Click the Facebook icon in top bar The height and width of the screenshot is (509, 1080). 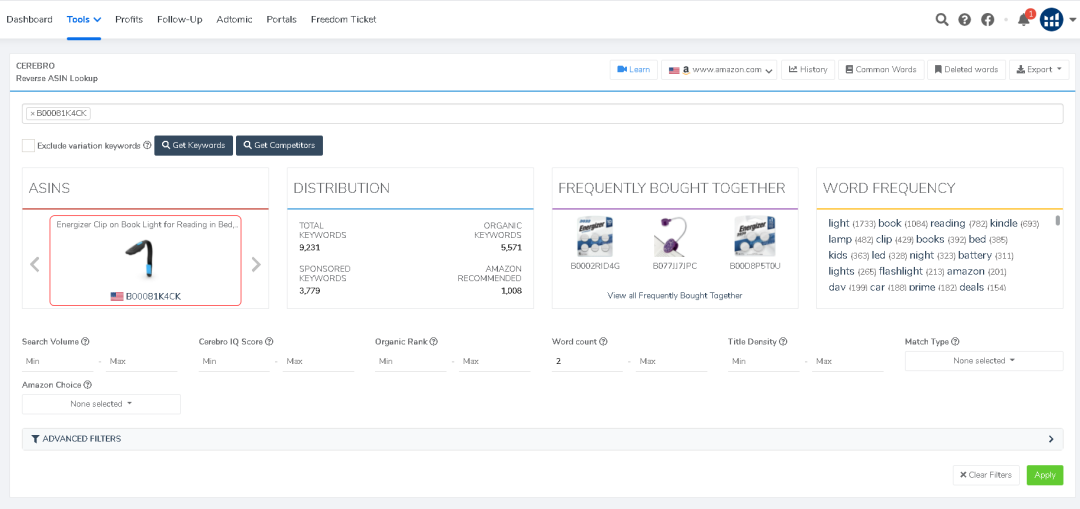click(987, 19)
